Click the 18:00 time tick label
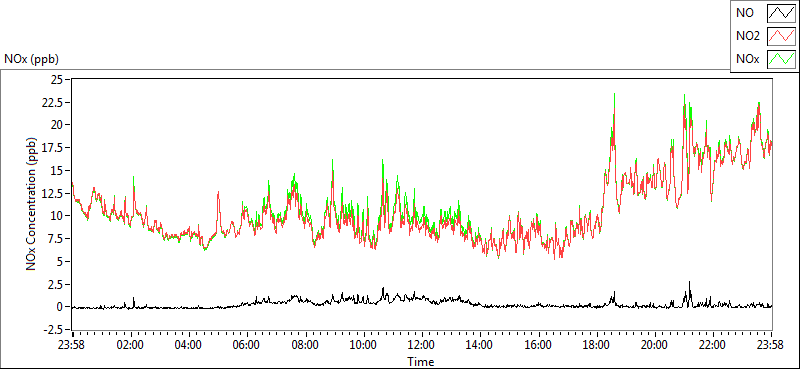 (x=596, y=345)
